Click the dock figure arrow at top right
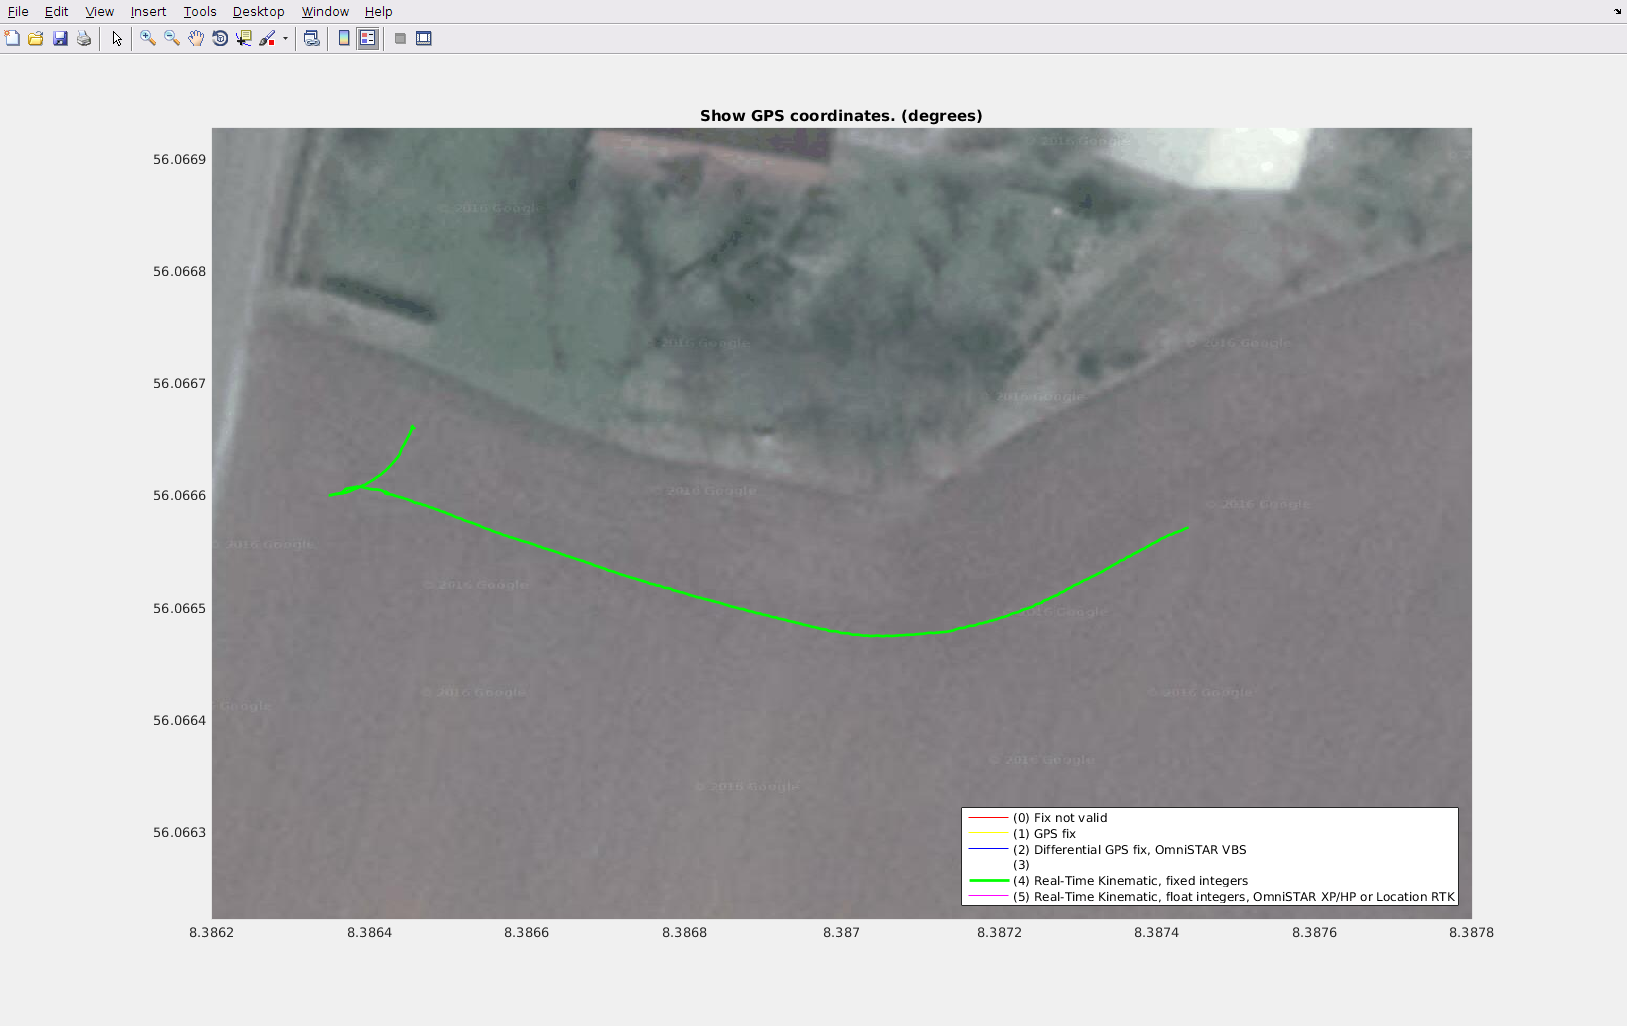The image size is (1627, 1026). click(x=1617, y=12)
